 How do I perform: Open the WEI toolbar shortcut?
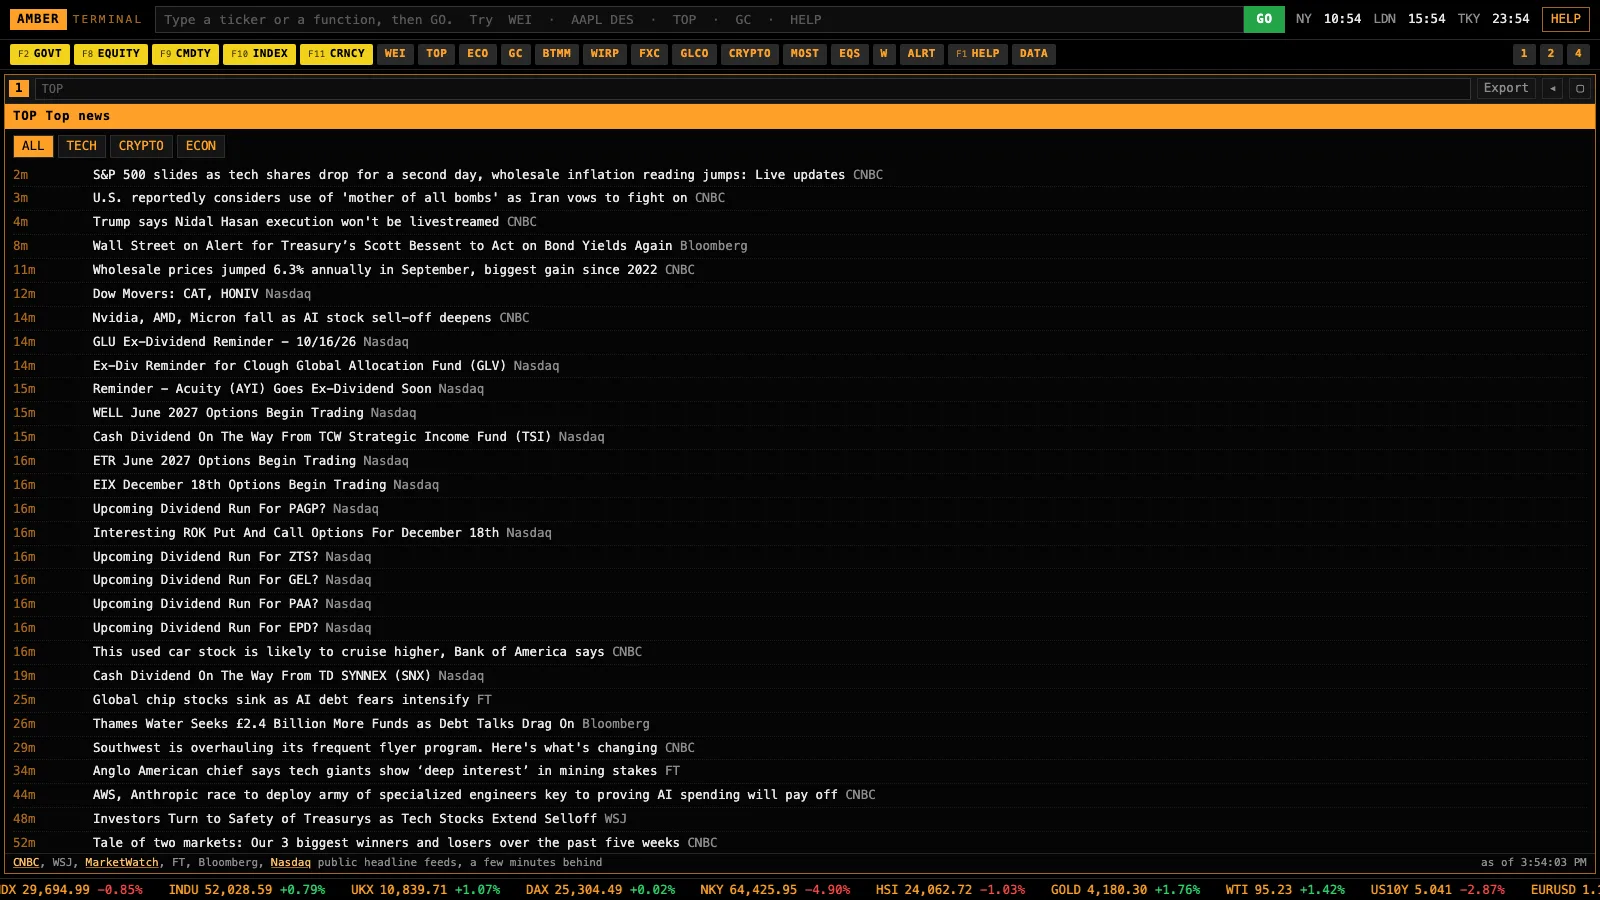396,54
